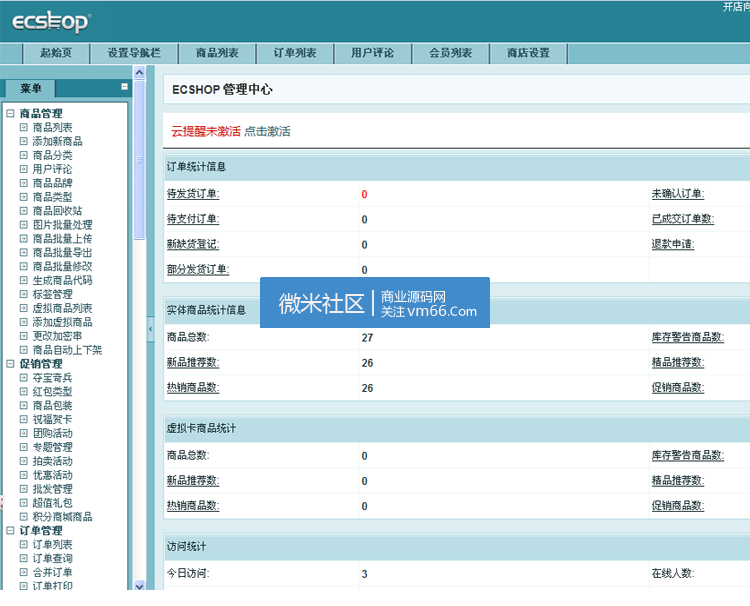Click the icon next to 红包类型

click(x=23, y=391)
